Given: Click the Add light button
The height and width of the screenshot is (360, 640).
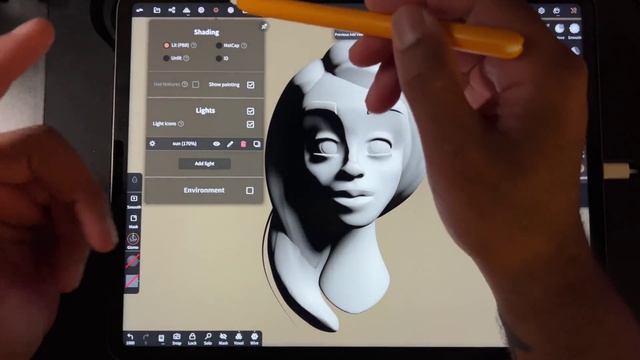Looking at the screenshot, I should [204, 164].
